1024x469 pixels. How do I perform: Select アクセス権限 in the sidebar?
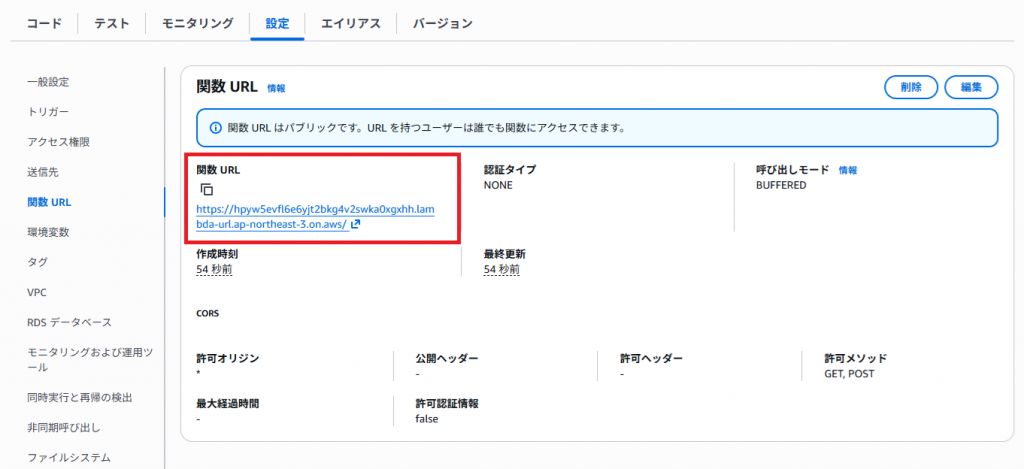pos(59,142)
